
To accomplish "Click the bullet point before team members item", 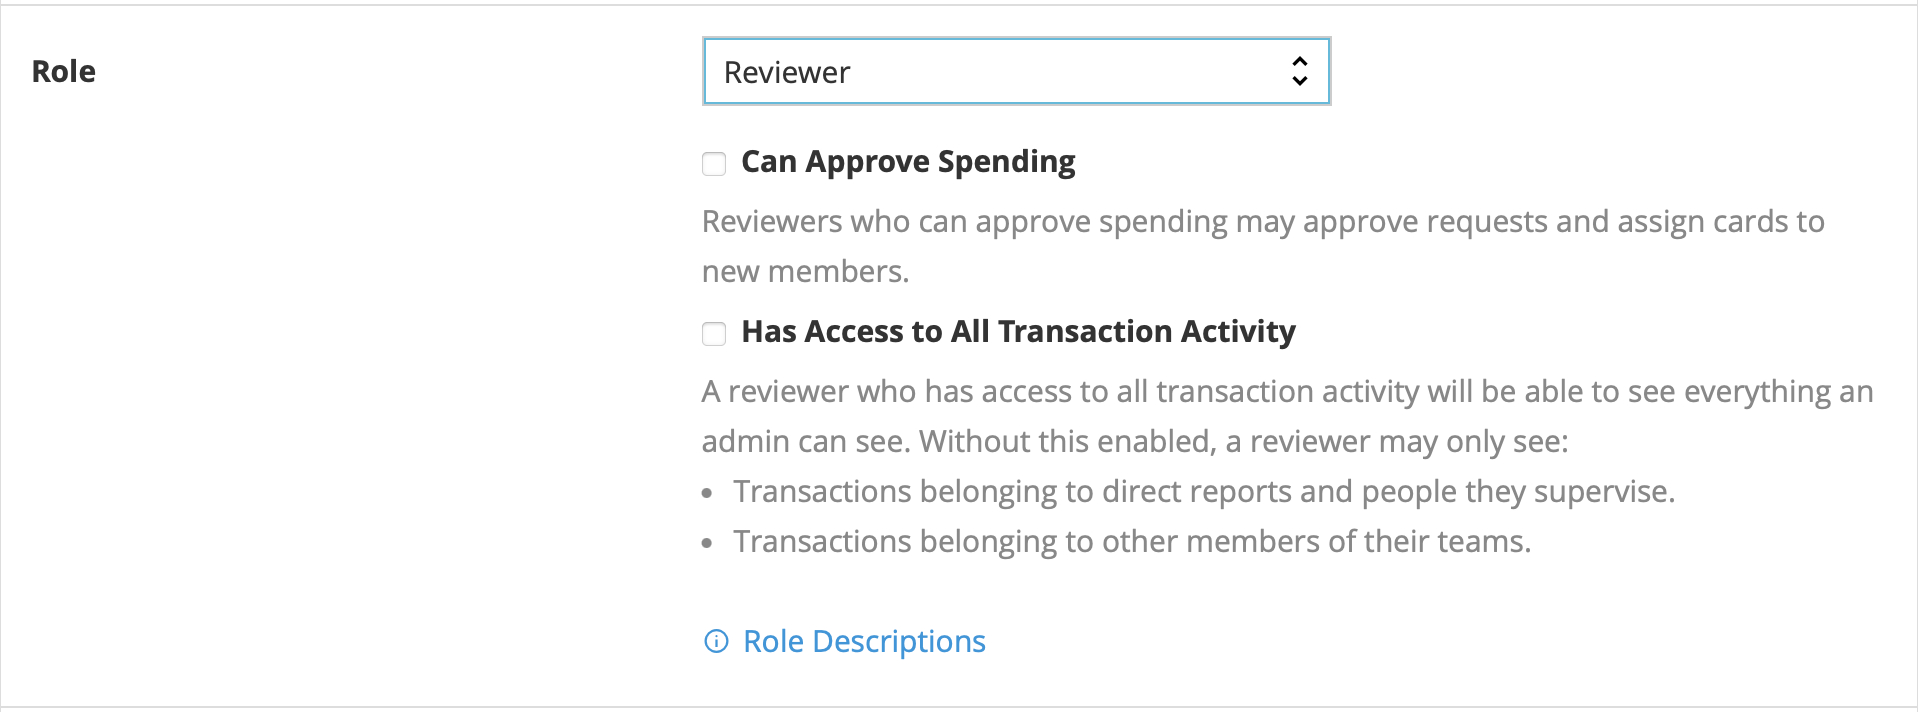I will point(708,542).
